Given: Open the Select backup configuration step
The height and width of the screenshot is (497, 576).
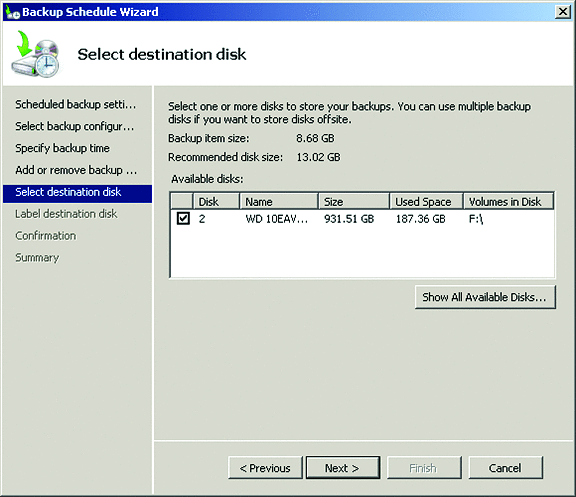Looking at the screenshot, I should (x=75, y=126).
